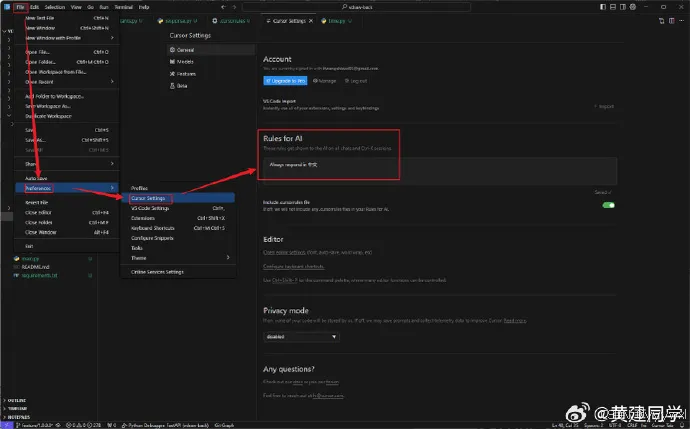Open the General settings section

[183, 49]
